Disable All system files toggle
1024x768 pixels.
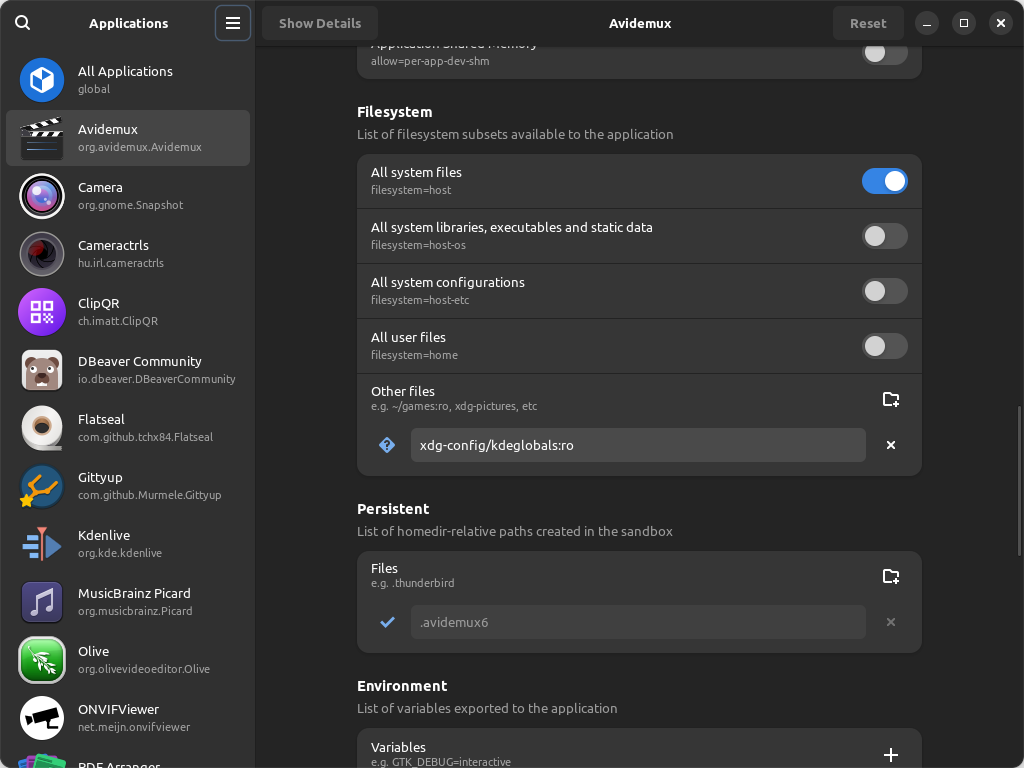pyautogui.click(x=884, y=181)
